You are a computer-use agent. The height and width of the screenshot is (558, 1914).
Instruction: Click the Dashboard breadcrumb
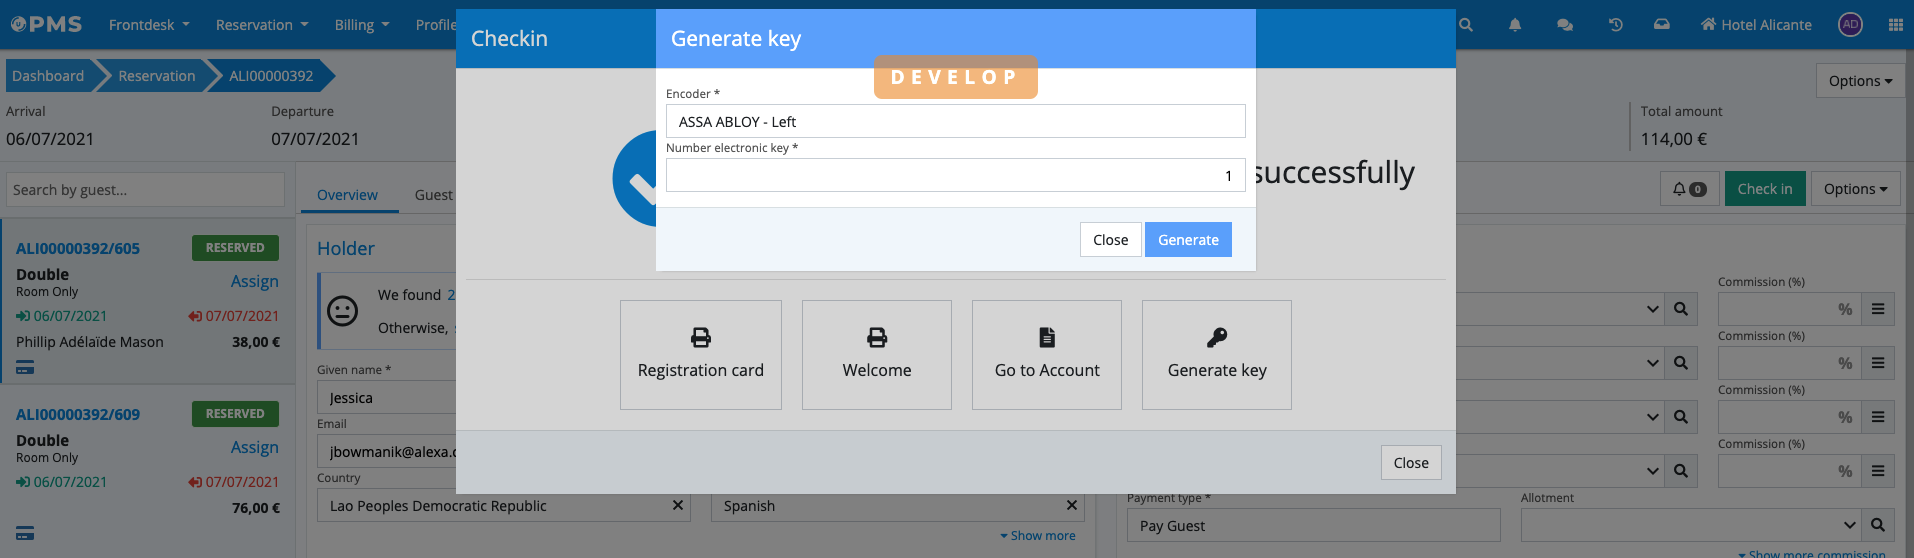point(48,76)
